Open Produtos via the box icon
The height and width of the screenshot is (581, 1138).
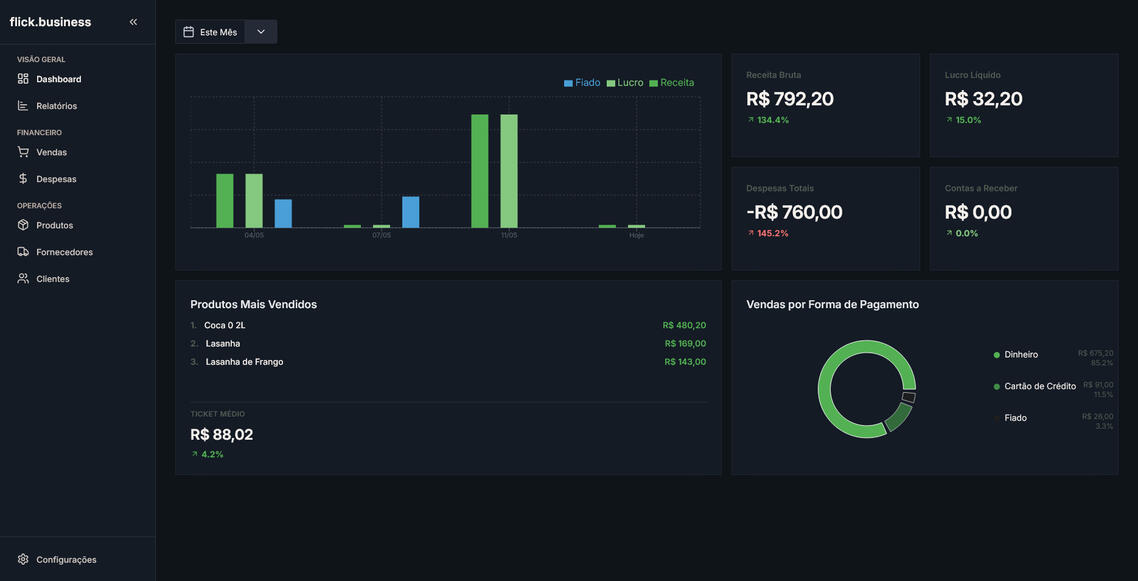22,225
